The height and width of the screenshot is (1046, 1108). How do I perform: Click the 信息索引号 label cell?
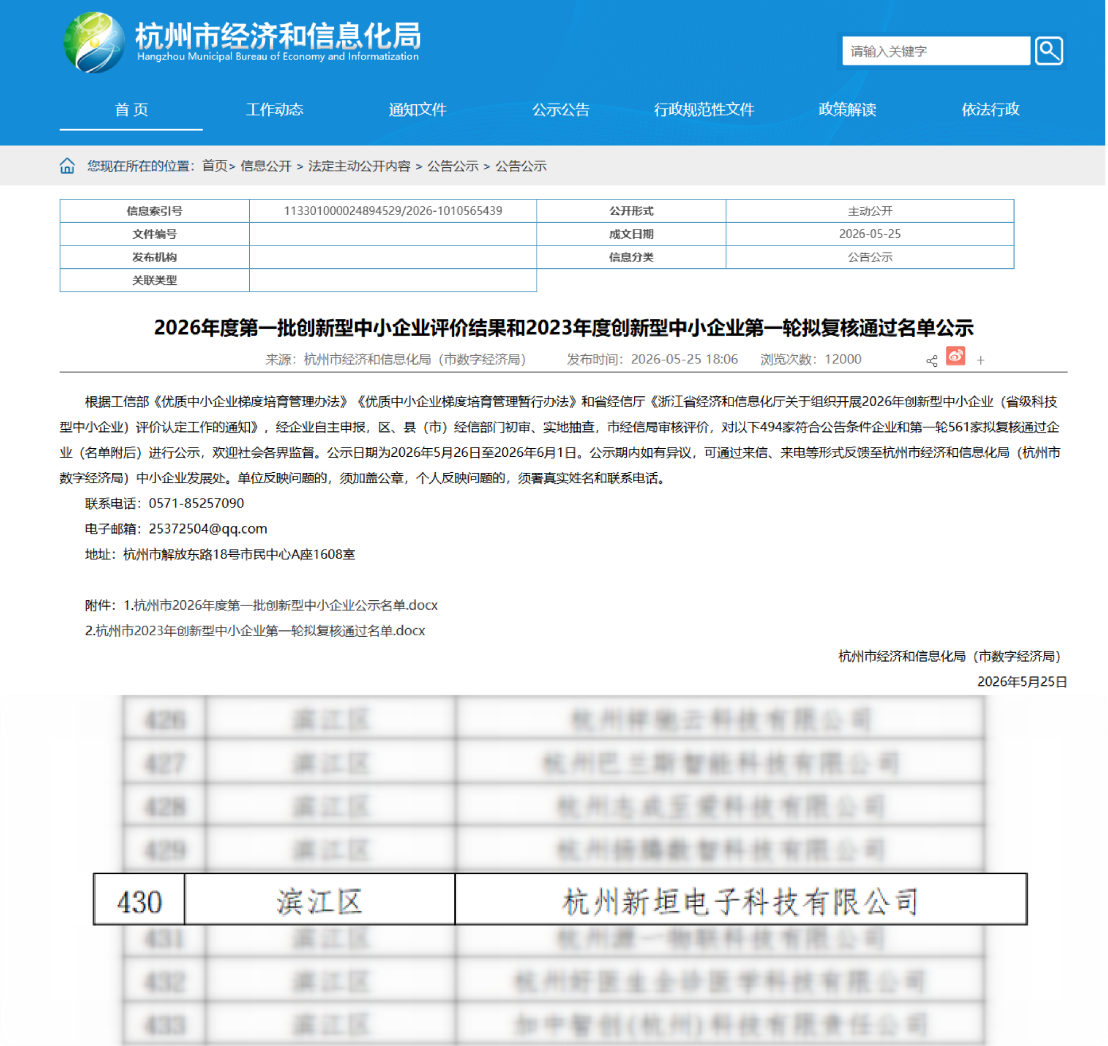(155, 211)
